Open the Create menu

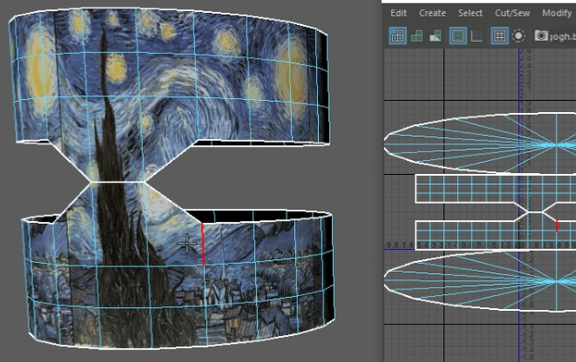(432, 13)
